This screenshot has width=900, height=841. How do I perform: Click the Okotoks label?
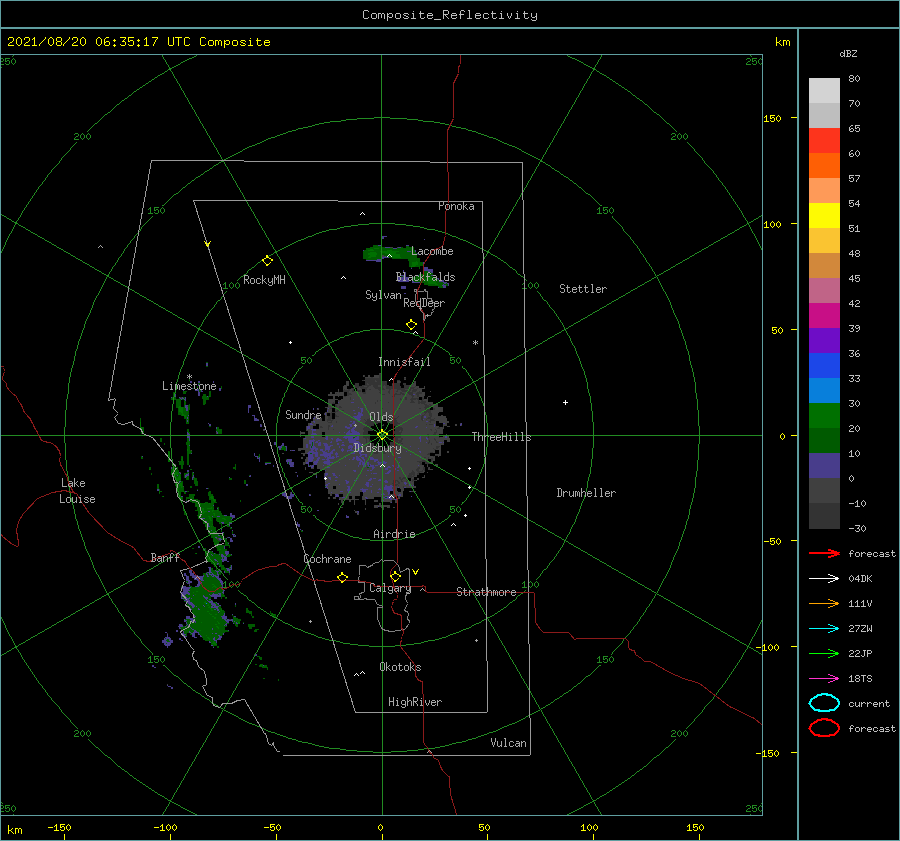[x=400, y=667]
